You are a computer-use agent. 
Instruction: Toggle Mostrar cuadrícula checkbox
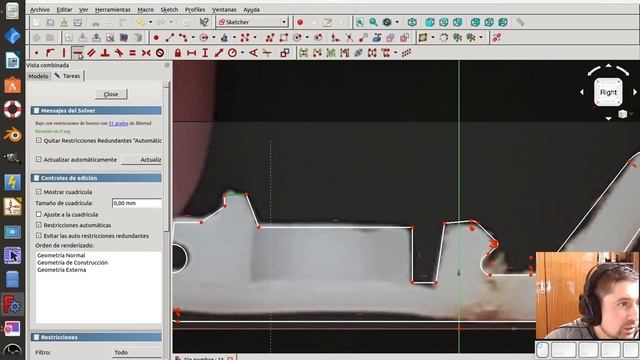click(39, 191)
